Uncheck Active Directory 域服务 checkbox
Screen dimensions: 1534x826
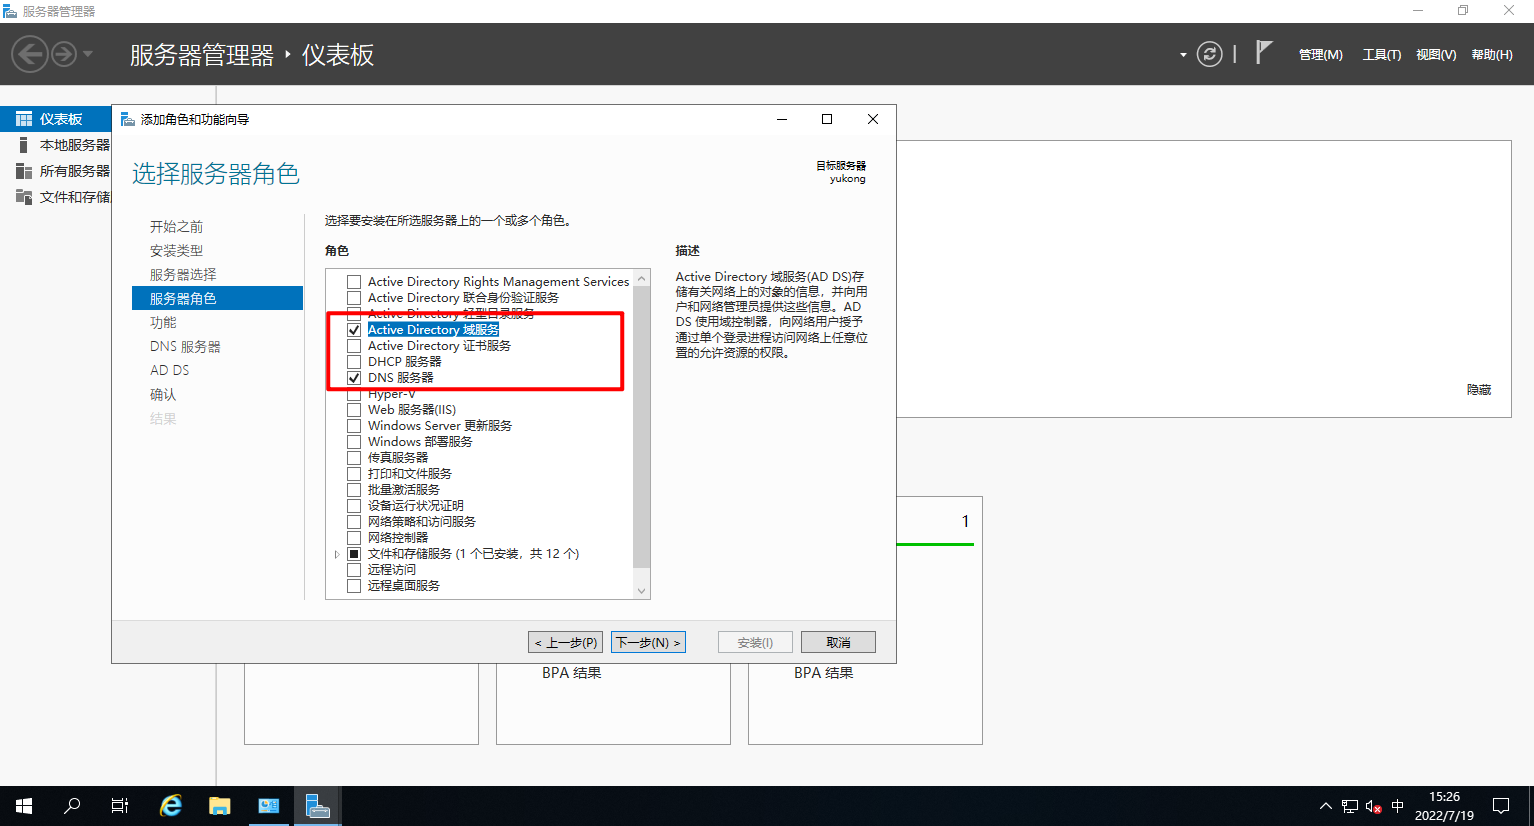(354, 330)
